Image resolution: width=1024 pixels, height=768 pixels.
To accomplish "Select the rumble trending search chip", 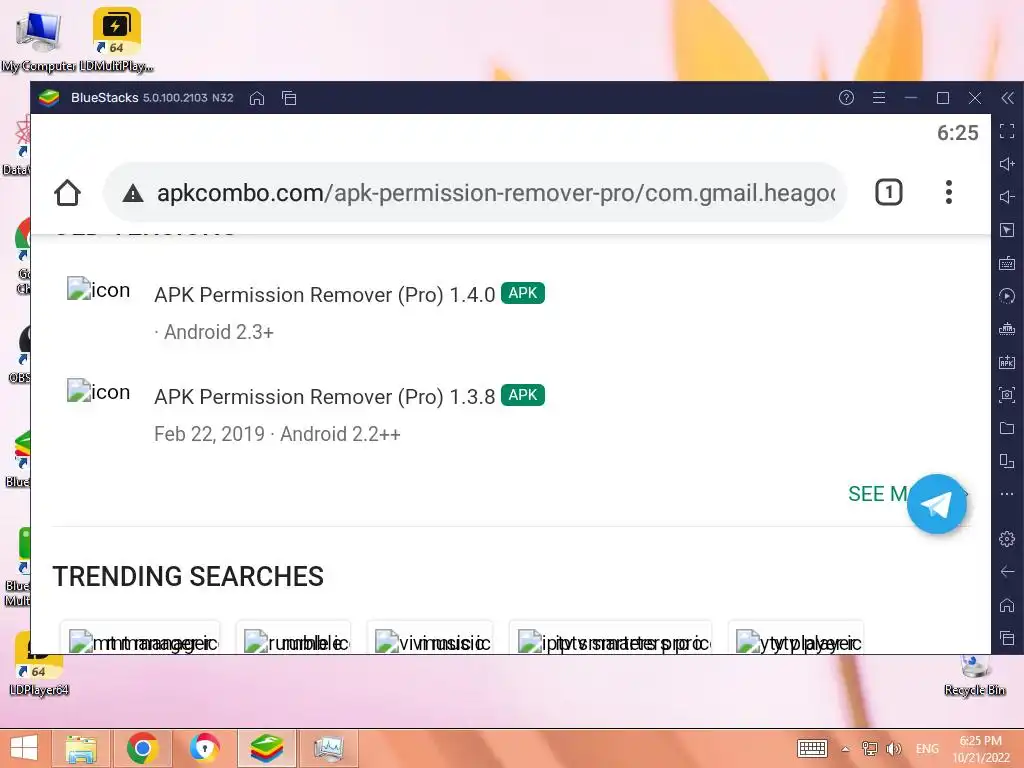I will click(x=294, y=638).
